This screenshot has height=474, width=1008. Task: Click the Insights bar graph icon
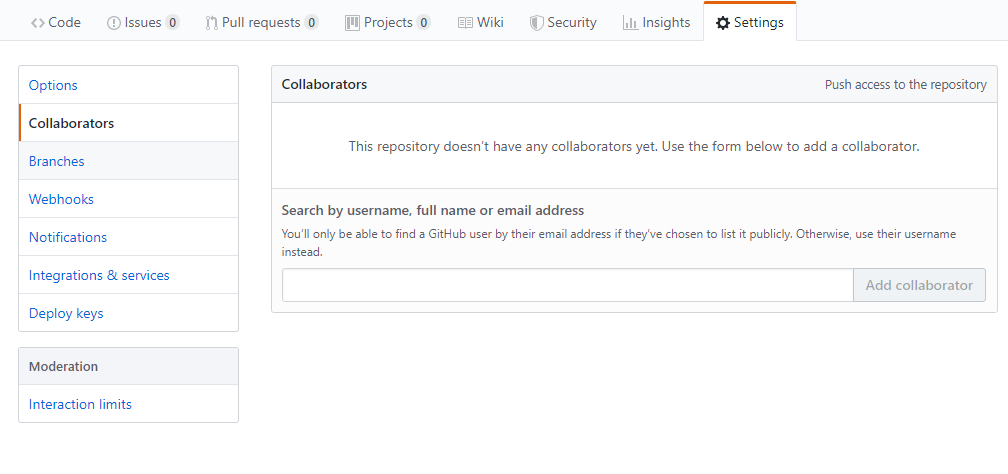click(630, 22)
